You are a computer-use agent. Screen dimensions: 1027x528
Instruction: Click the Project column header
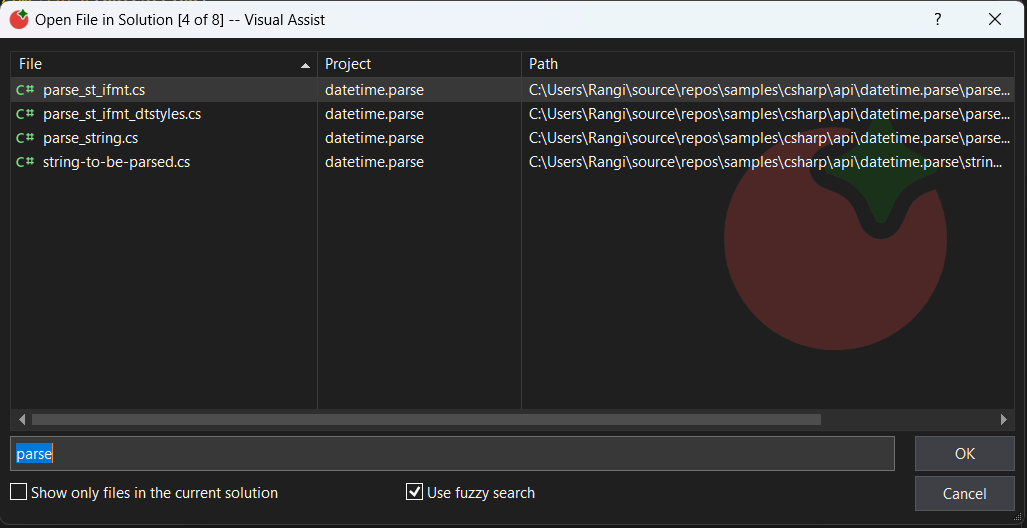pyautogui.click(x=419, y=64)
